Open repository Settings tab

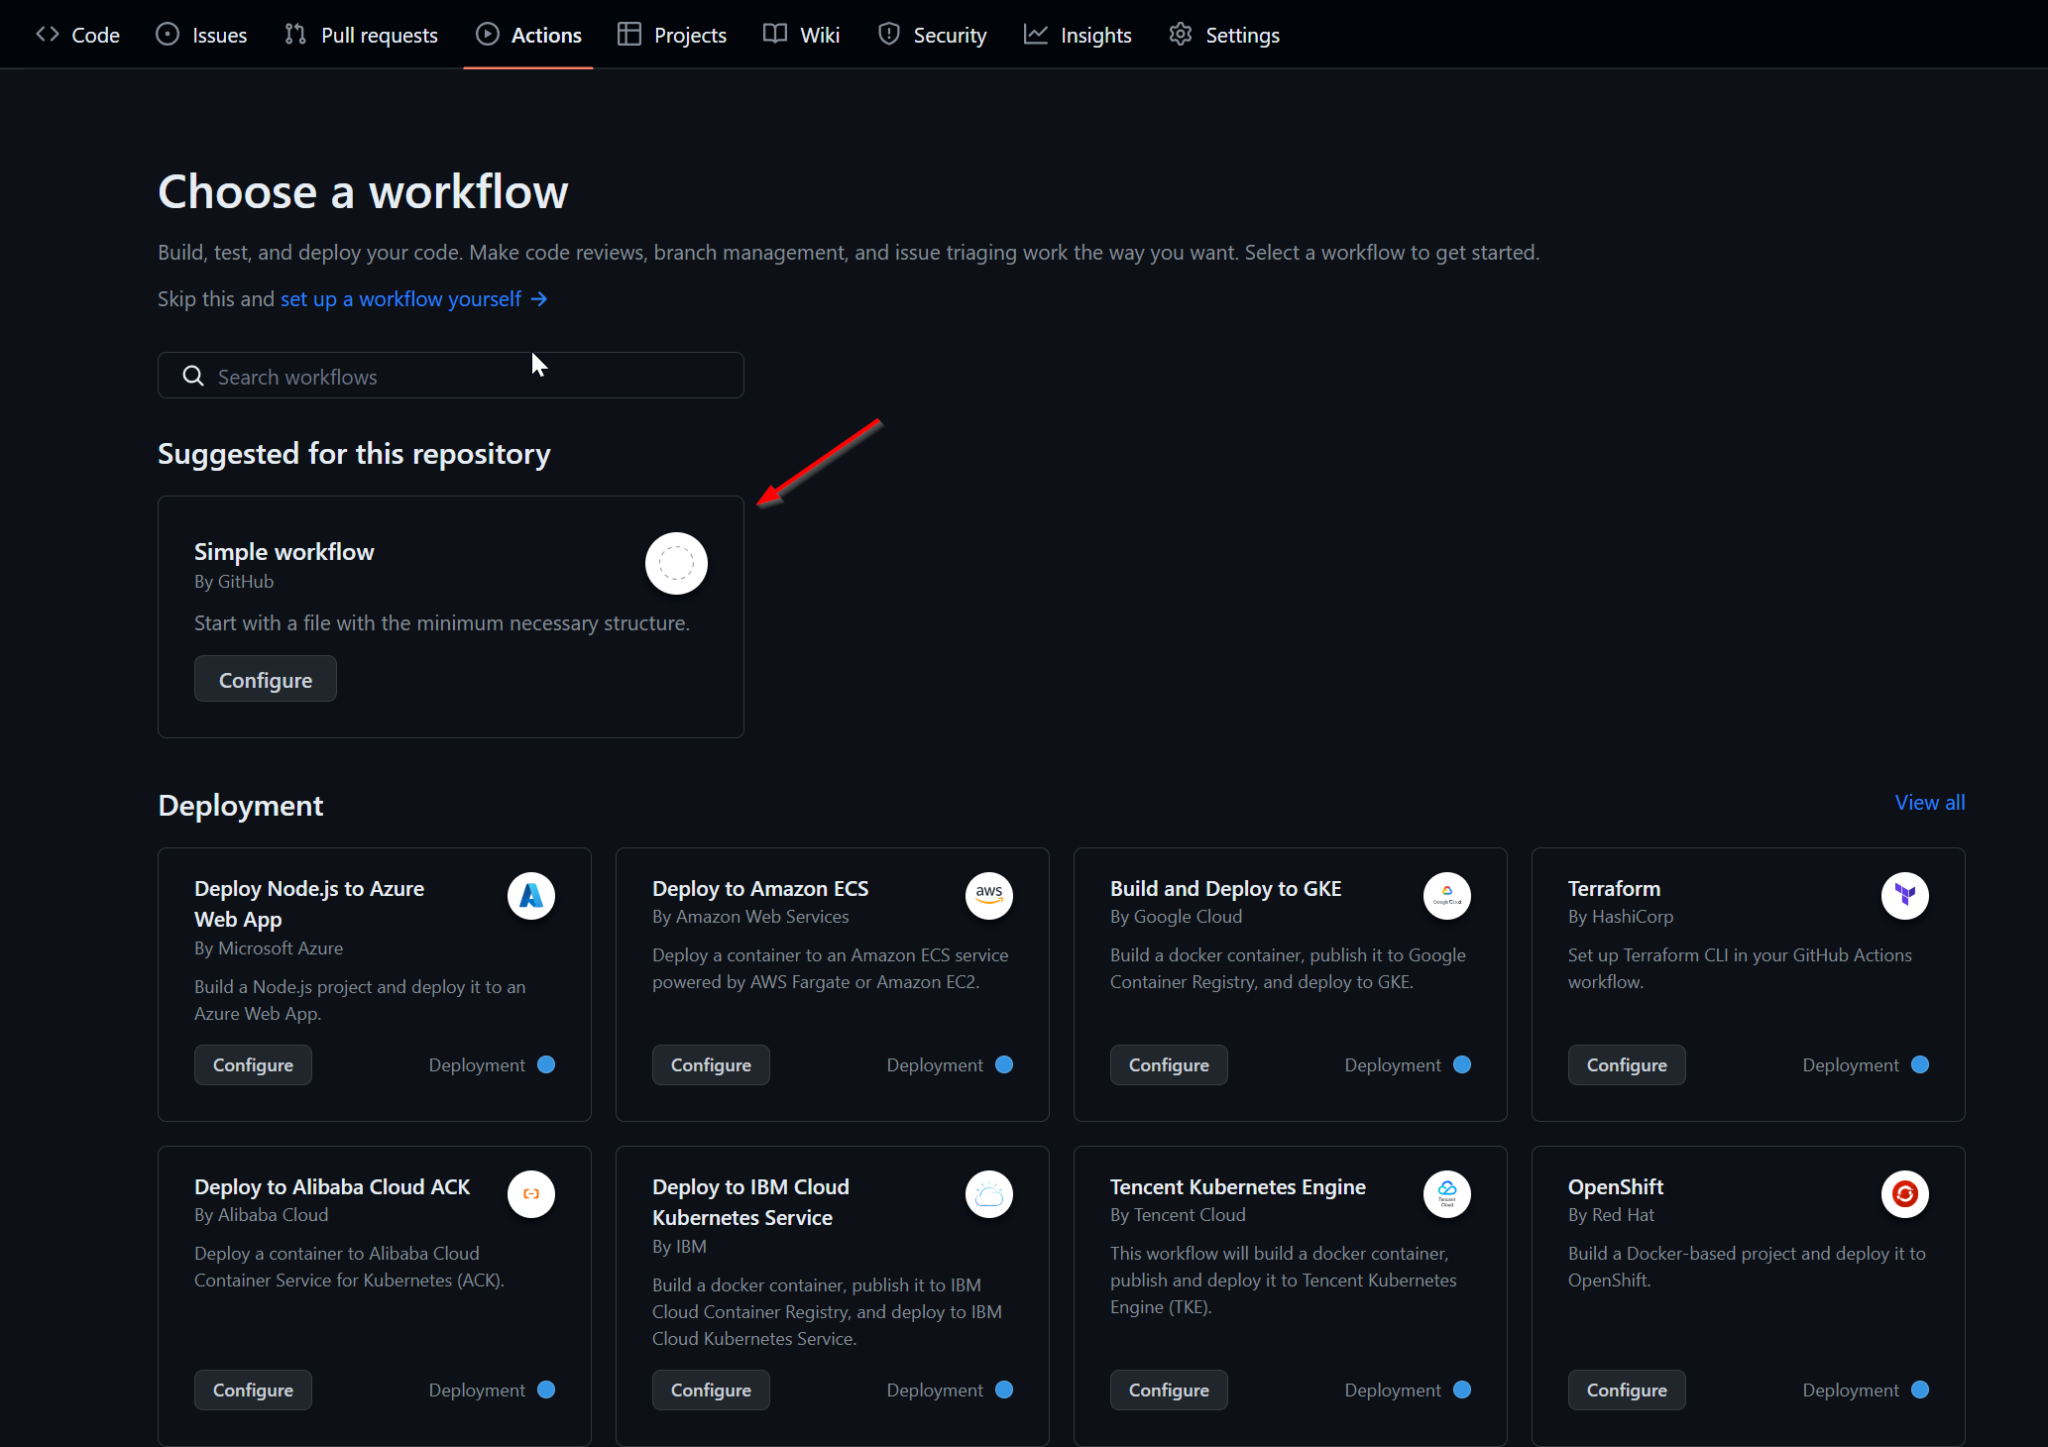pos(1224,35)
